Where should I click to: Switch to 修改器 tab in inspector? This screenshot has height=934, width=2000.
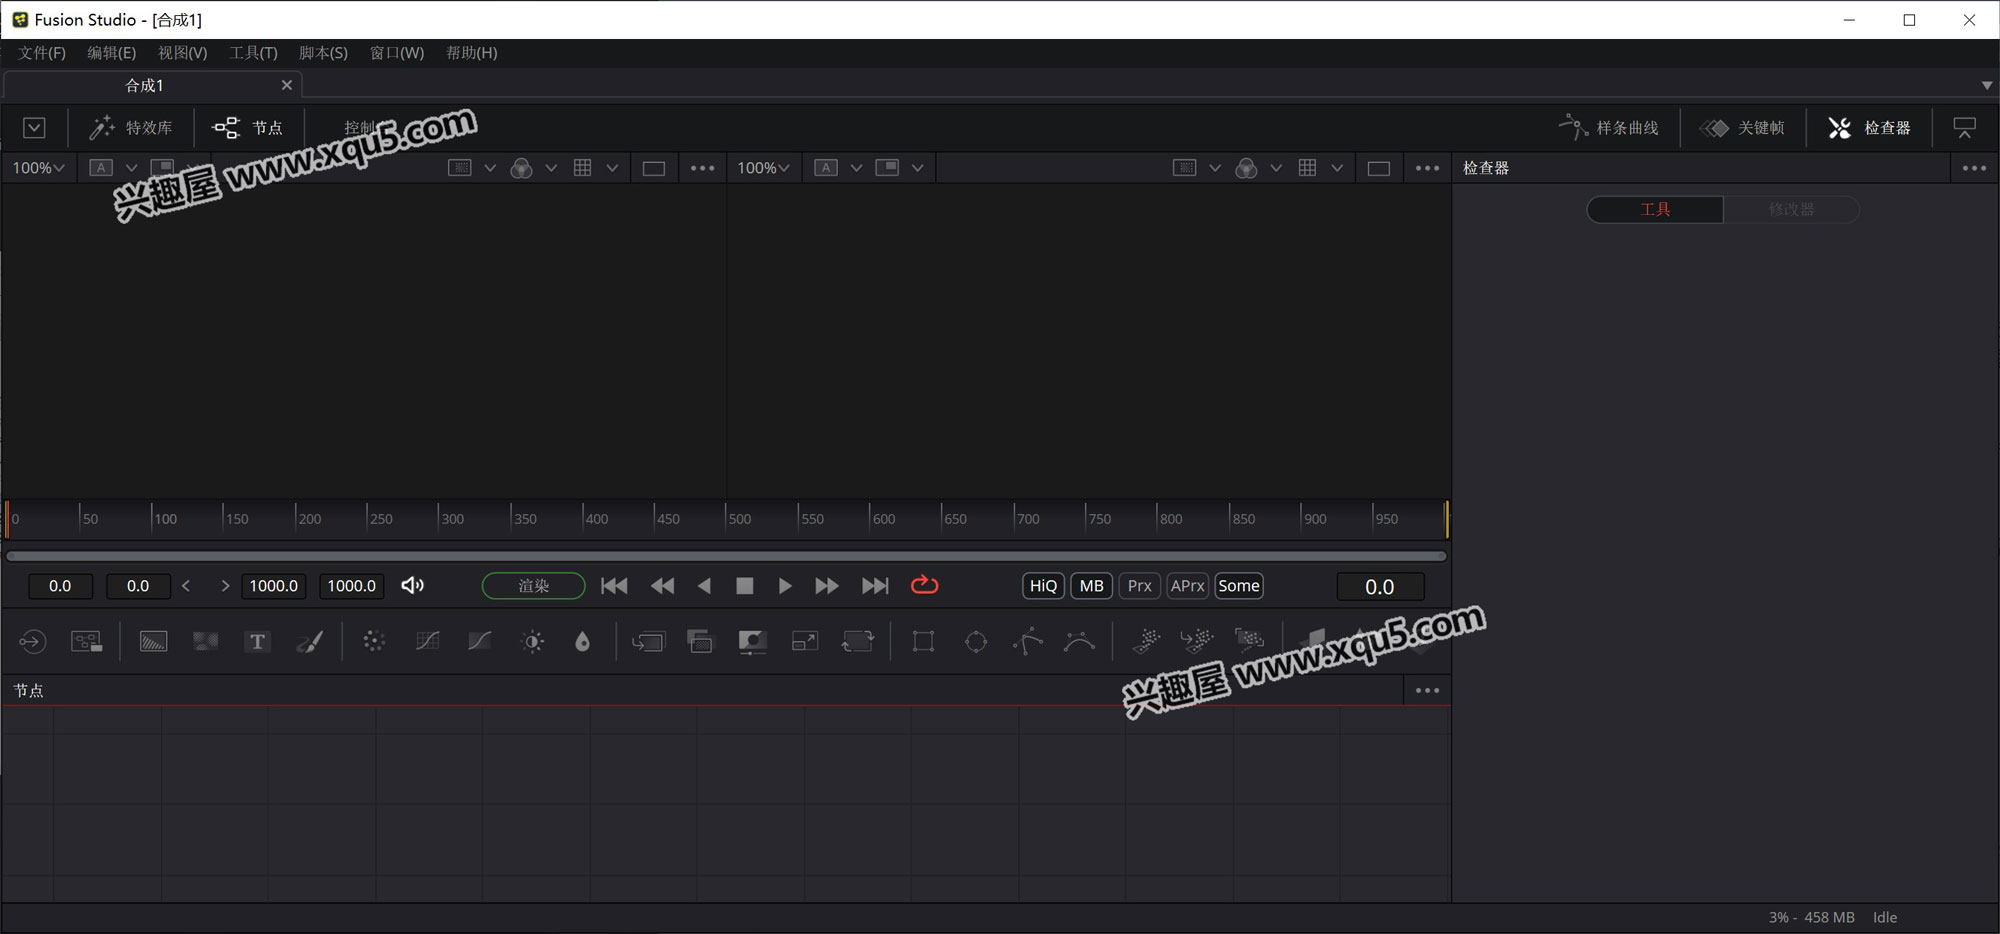pyautogui.click(x=1791, y=209)
